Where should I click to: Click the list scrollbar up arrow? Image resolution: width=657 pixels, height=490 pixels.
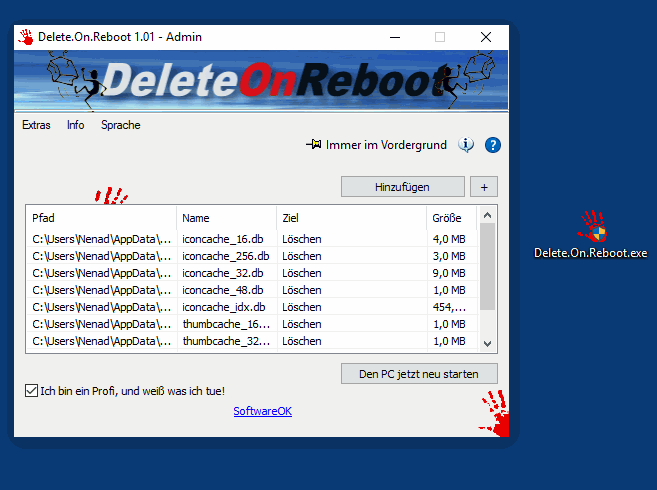pos(487,215)
